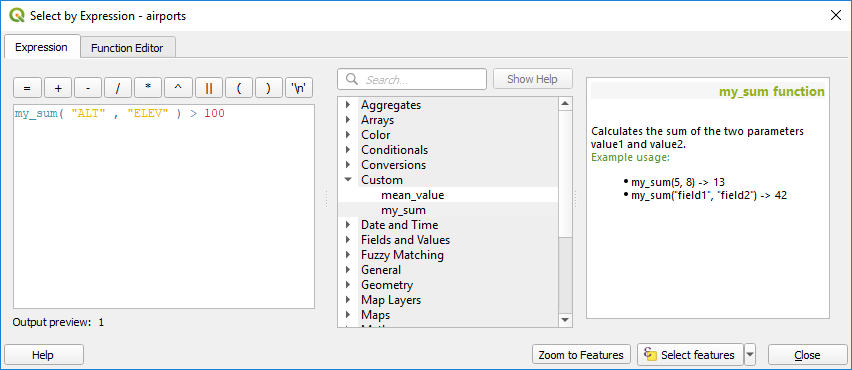Viewport: 852px width, 370px height.
Task: Click the Output preview label
Action: 52,322
